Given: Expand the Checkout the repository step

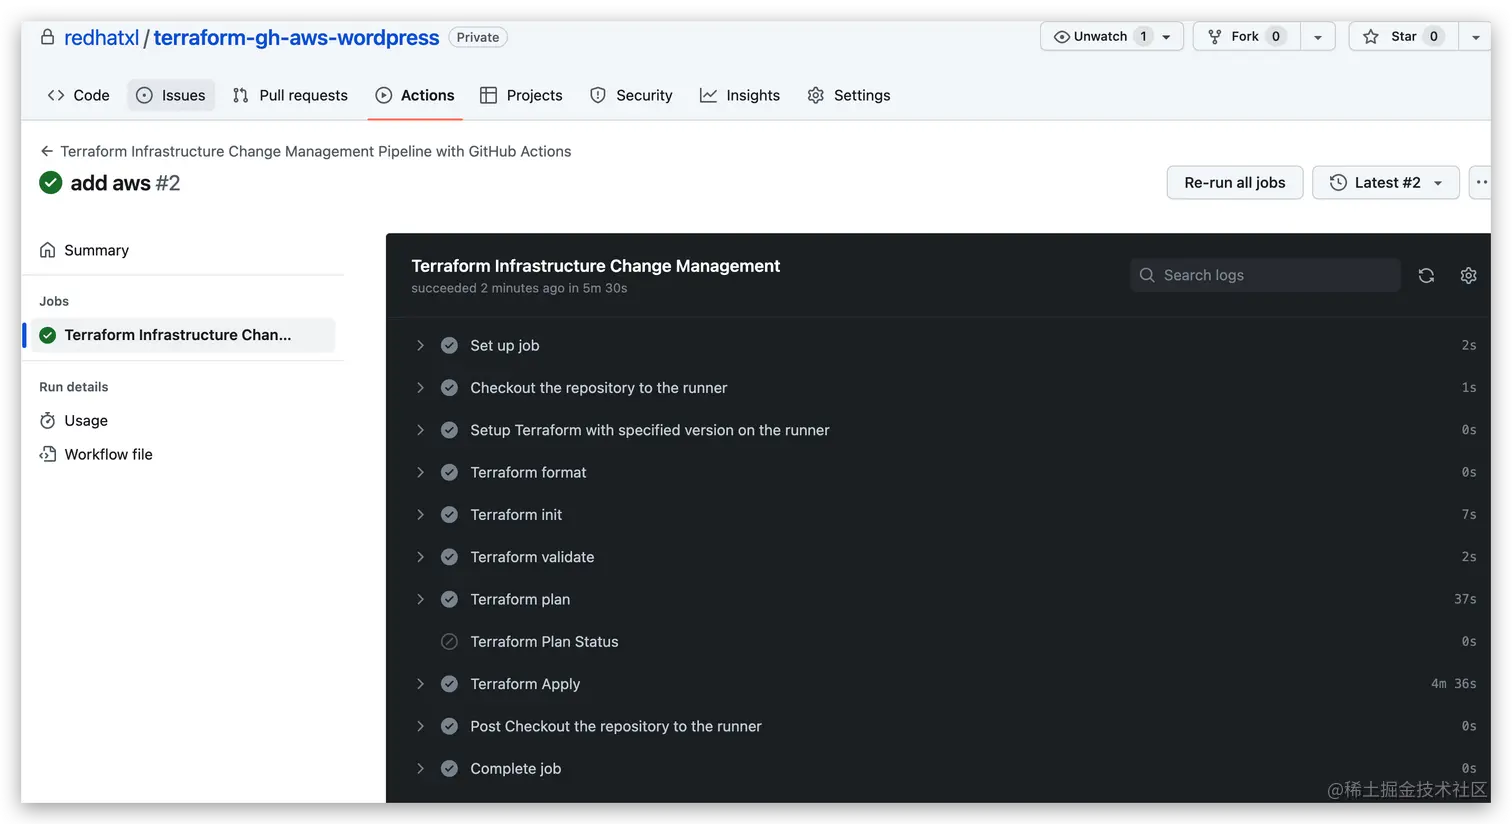Looking at the screenshot, I should [x=420, y=388].
